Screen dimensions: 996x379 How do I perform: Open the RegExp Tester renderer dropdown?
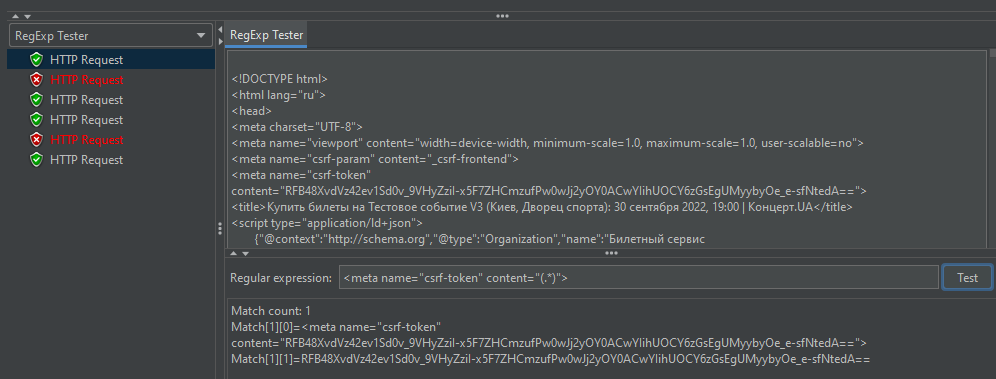[111, 36]
